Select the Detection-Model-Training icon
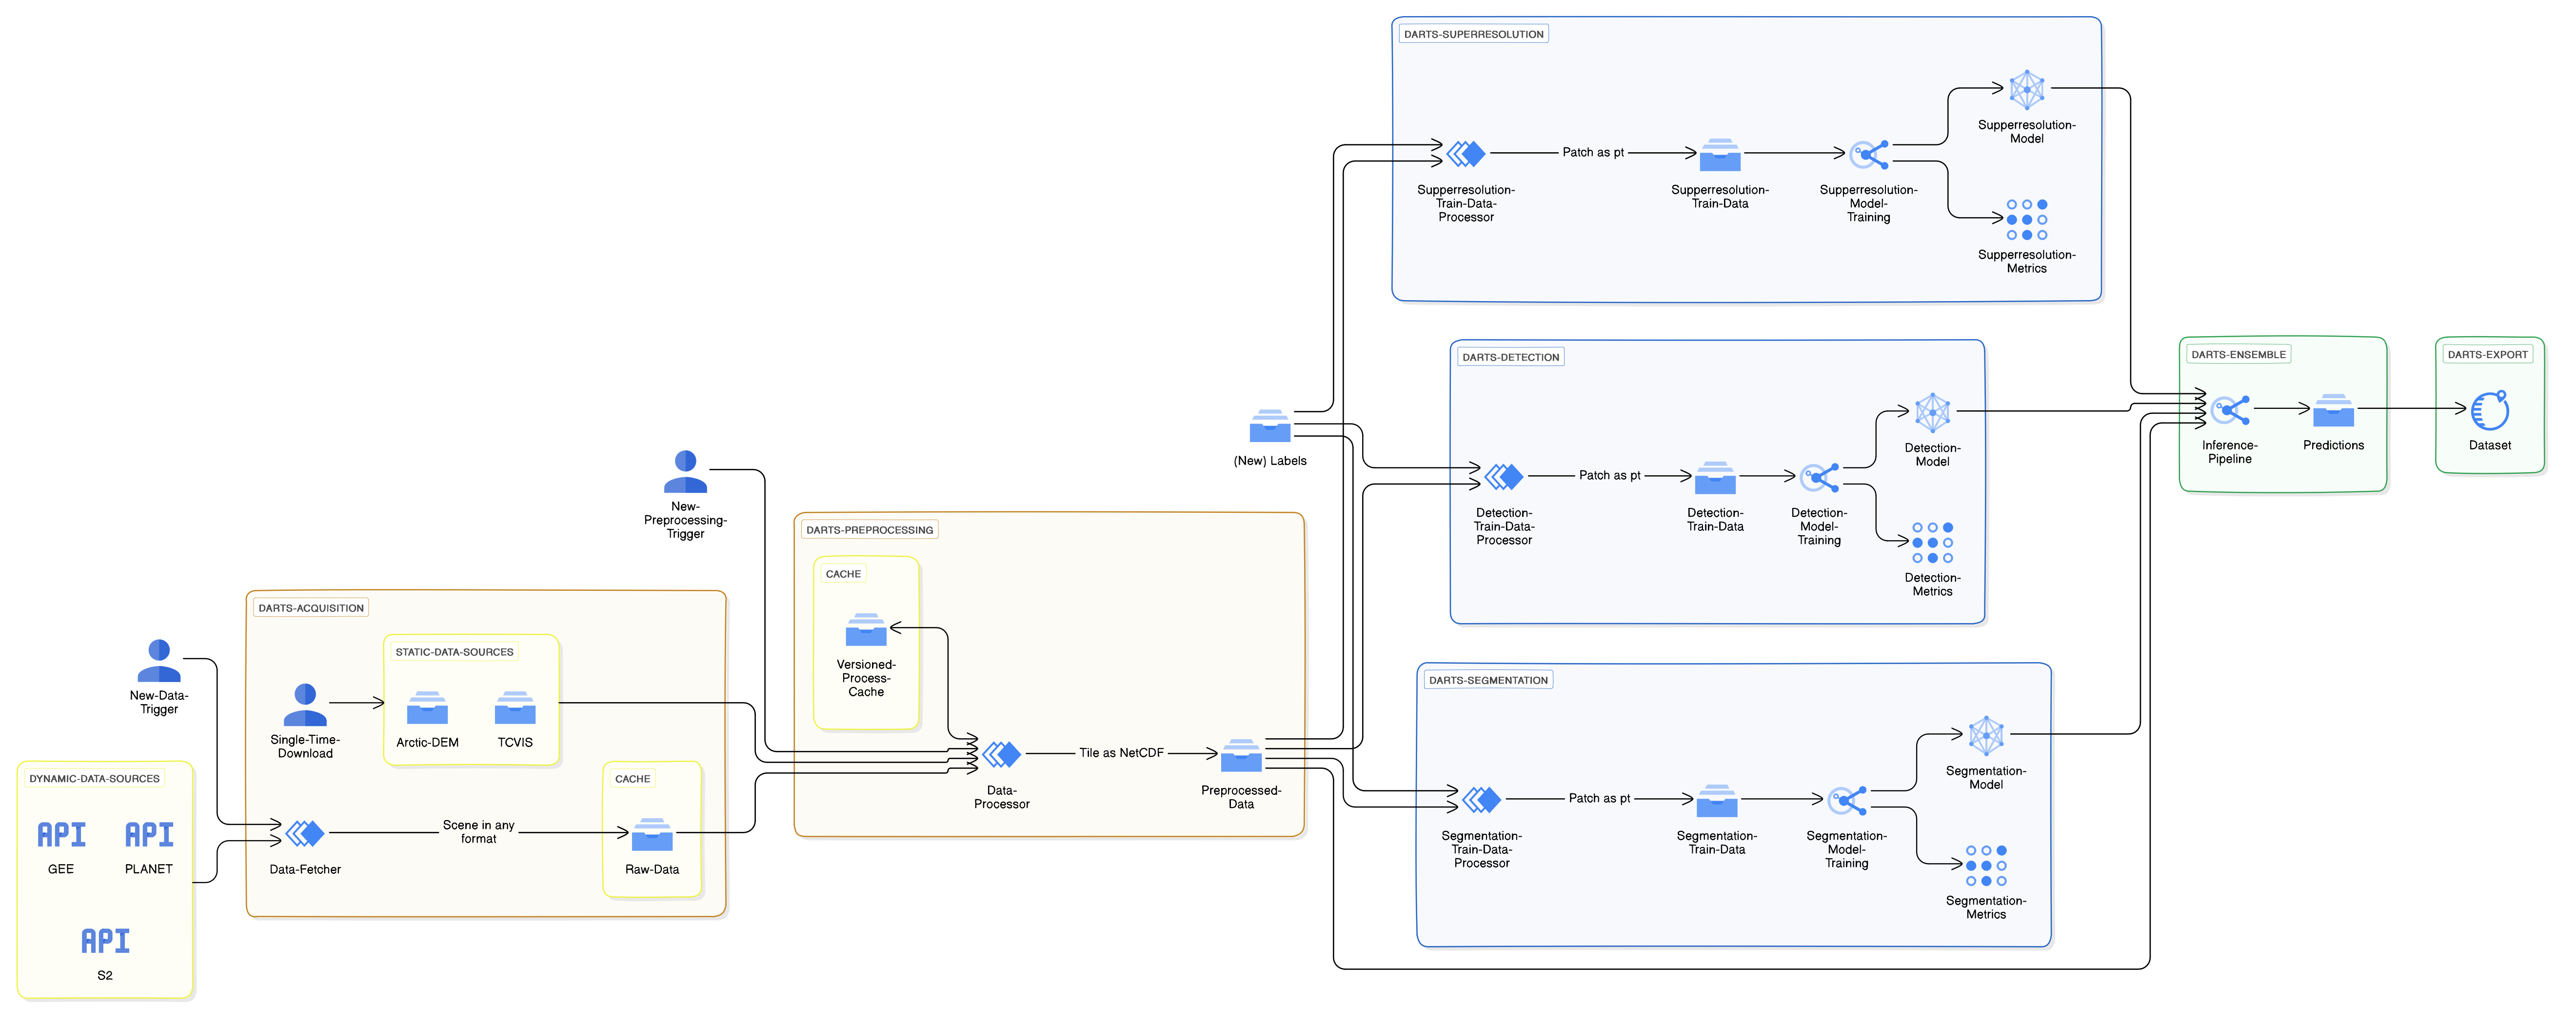Viewport: 2576px width, 1030px height. [x=1819, y=477]
